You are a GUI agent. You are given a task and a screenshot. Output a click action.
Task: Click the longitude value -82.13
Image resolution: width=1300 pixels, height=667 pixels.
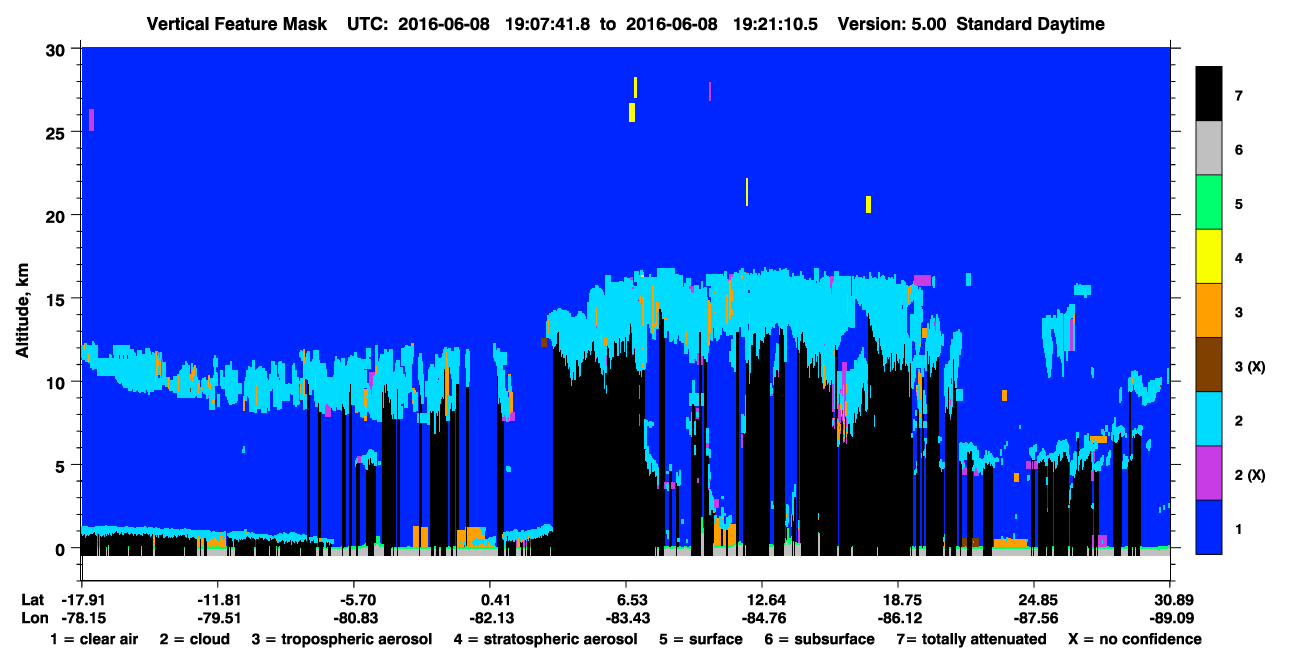click(x=490, y=617)
